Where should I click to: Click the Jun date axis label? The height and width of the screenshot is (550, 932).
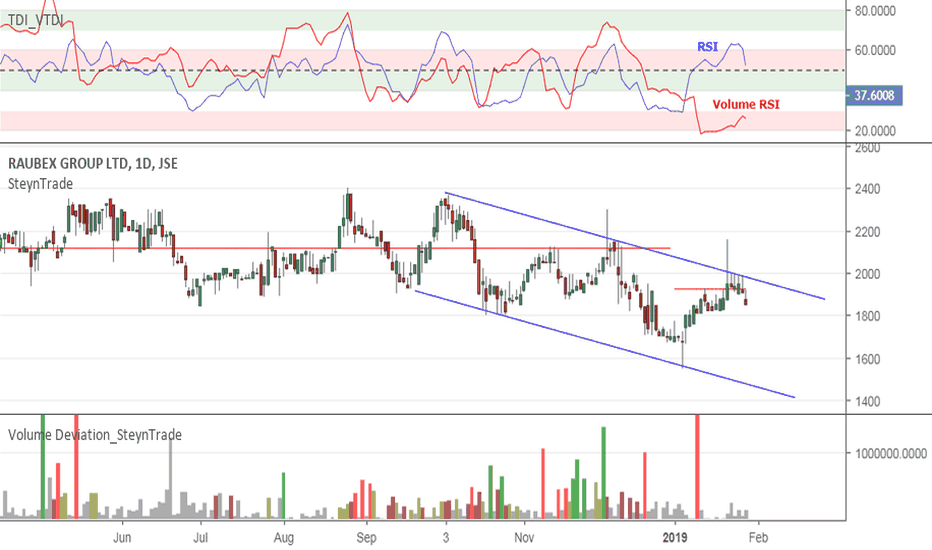pos(122,538)
